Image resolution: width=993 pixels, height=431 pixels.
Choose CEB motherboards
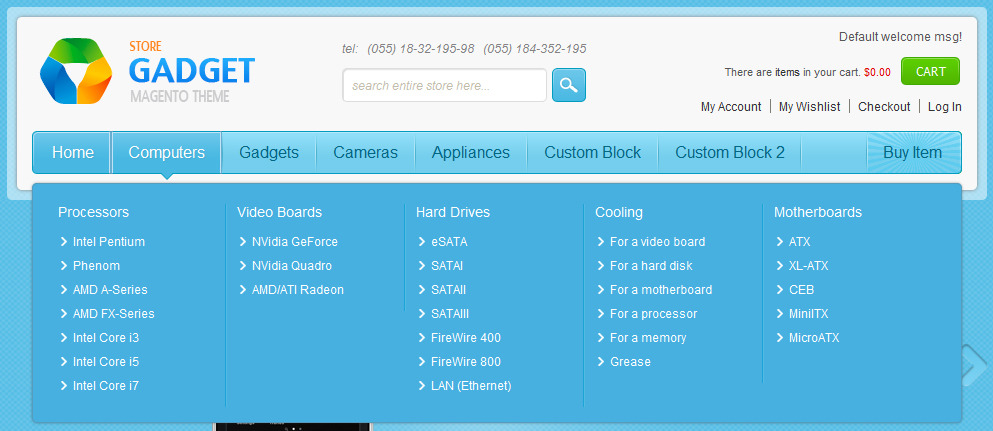point(801,290)
